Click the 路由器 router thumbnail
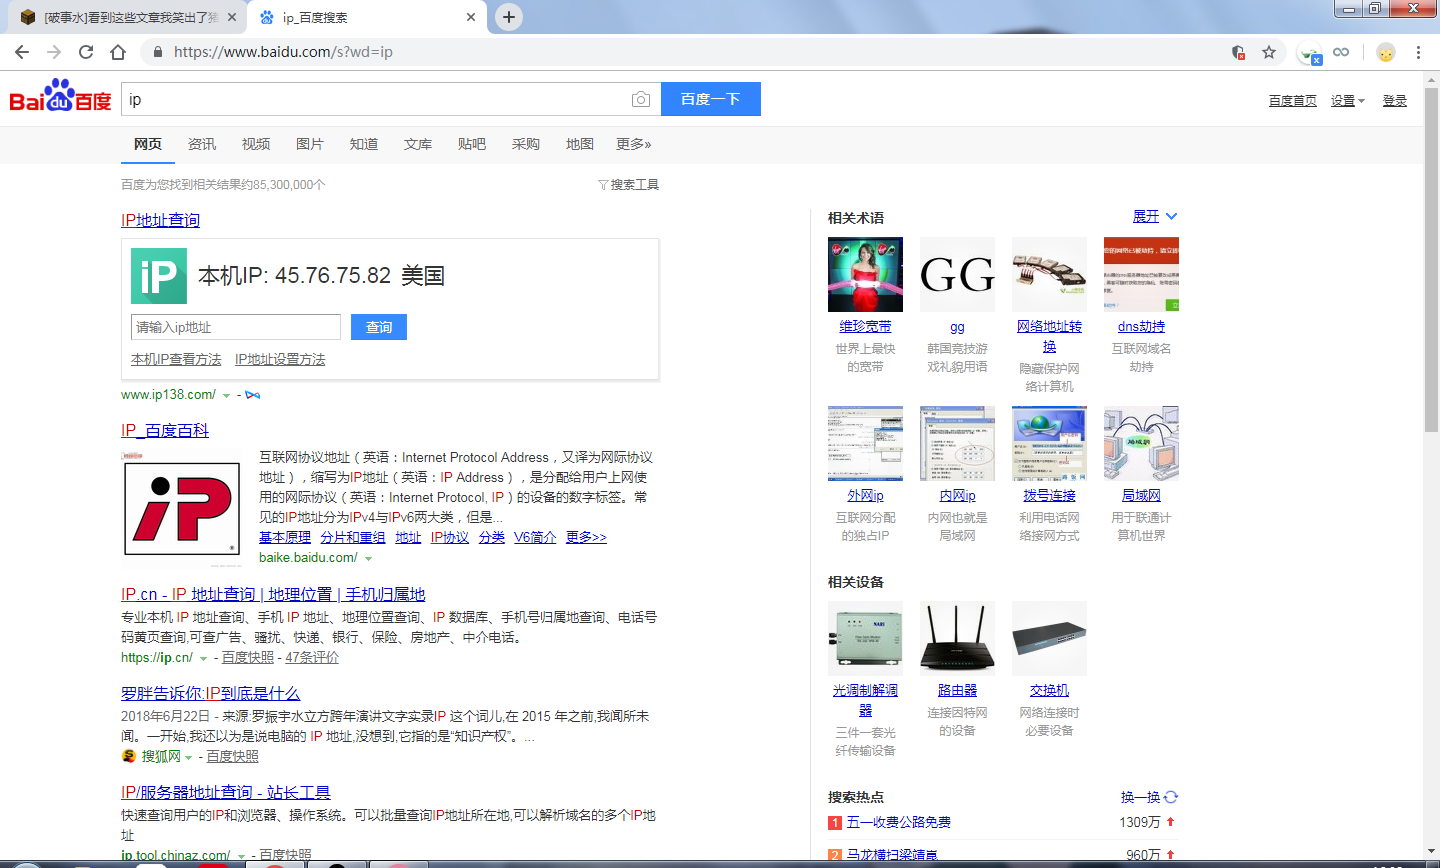Viewport: 1440px width, 868px height. 957,638
